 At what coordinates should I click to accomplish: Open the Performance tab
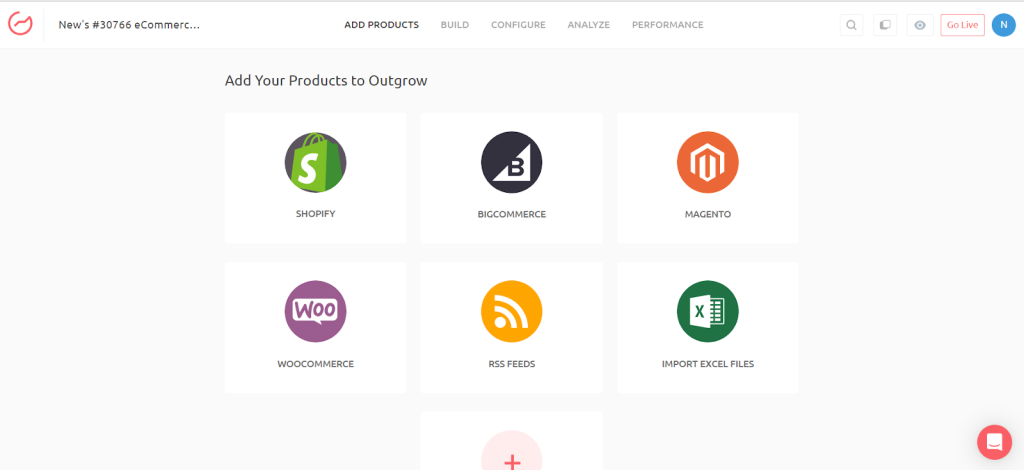tap(667, 25)
